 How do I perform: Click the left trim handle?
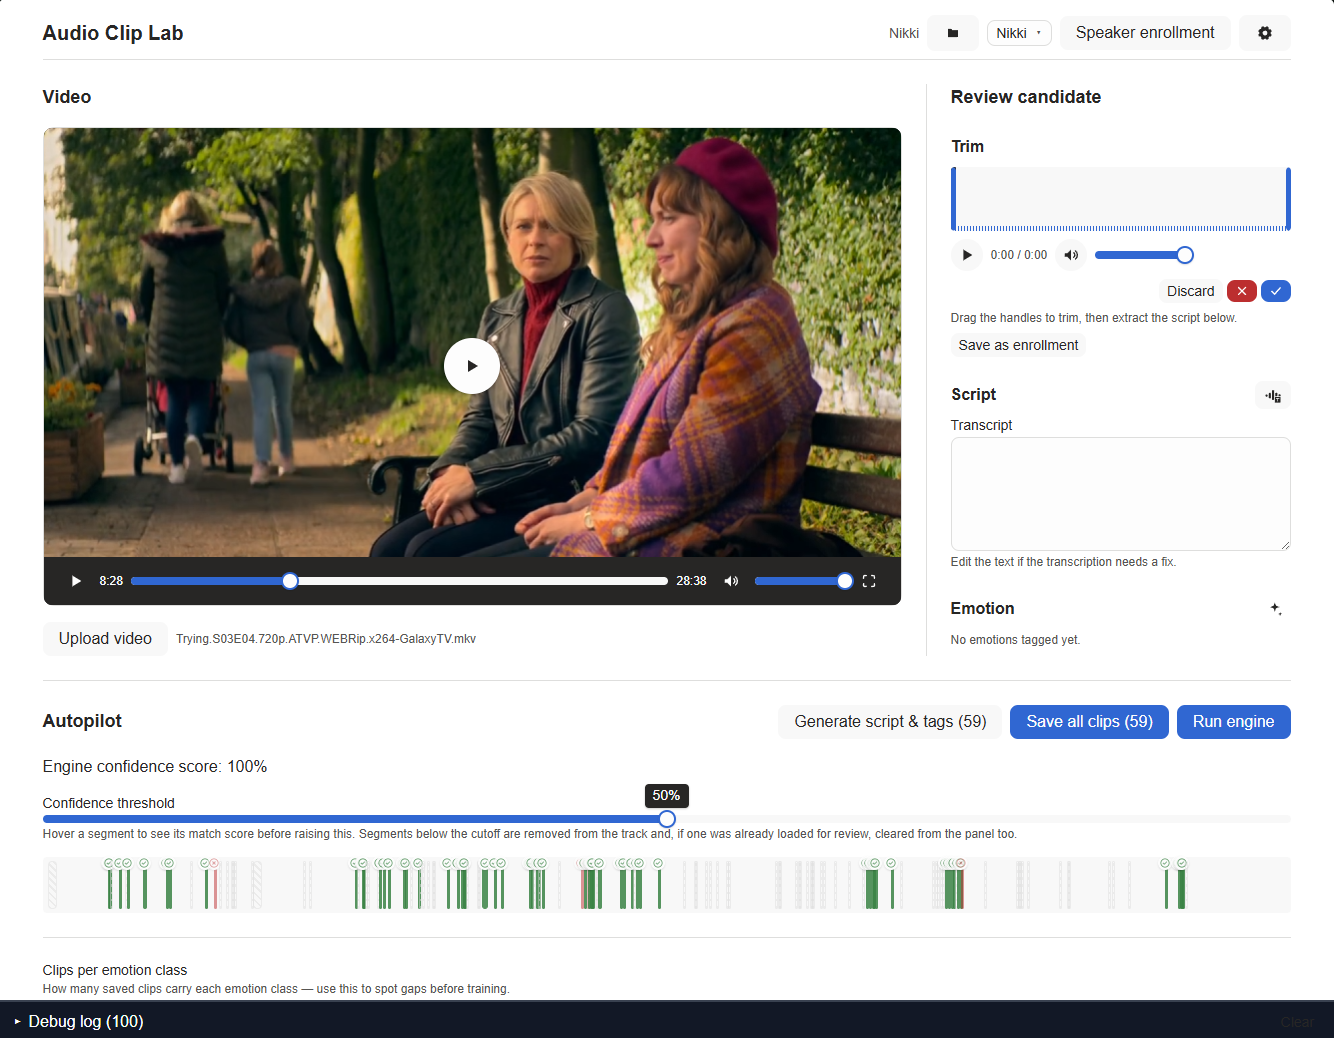click(x=954, y=199)
